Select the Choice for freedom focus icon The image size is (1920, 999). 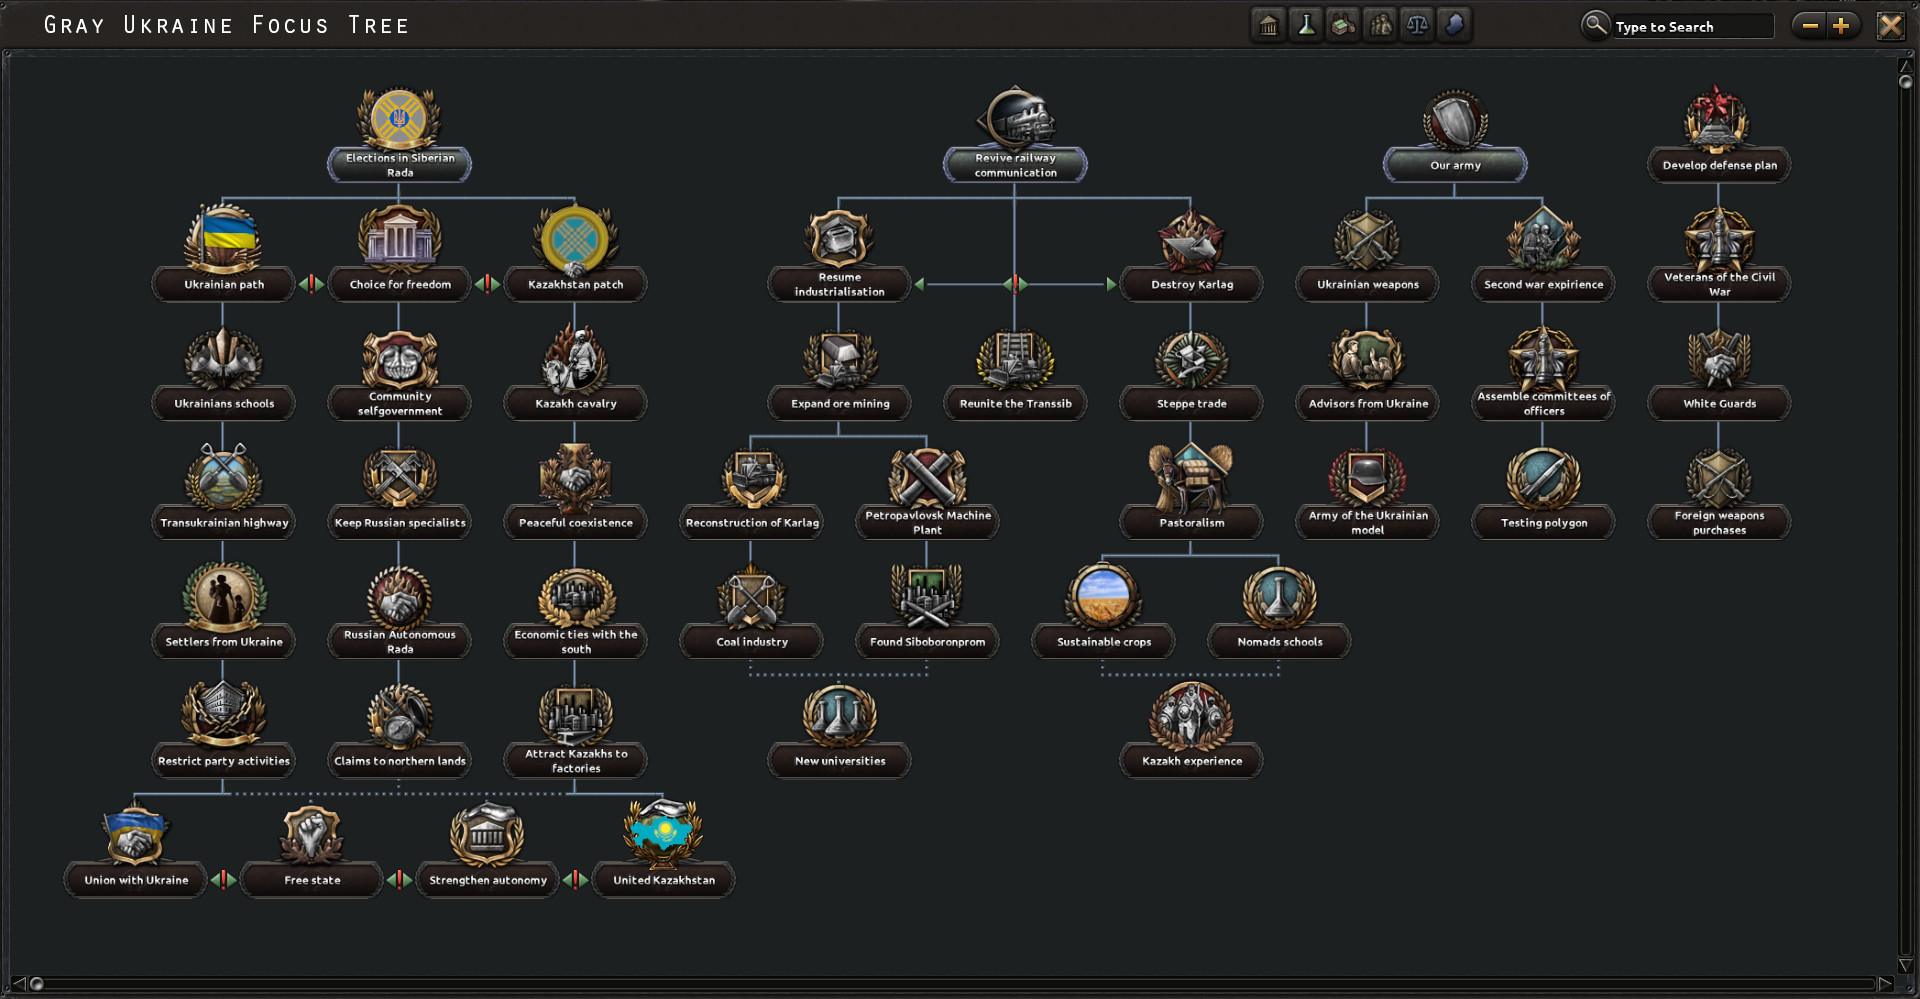click(x=399, y=238)
